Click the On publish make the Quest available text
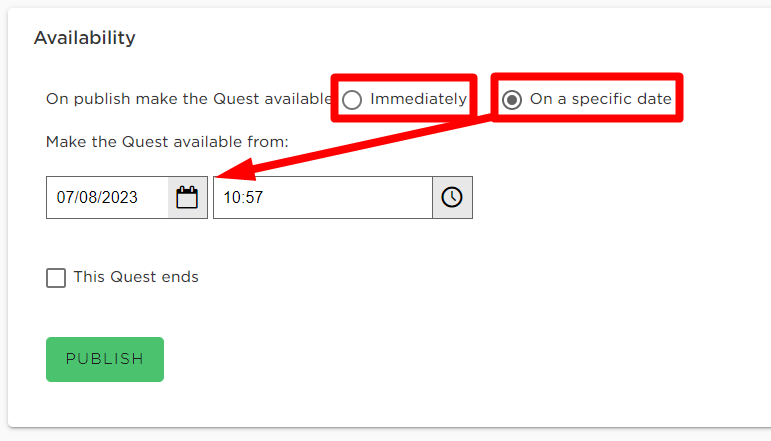771x441 pixels. pyautogui.click(x=189, y=99)
